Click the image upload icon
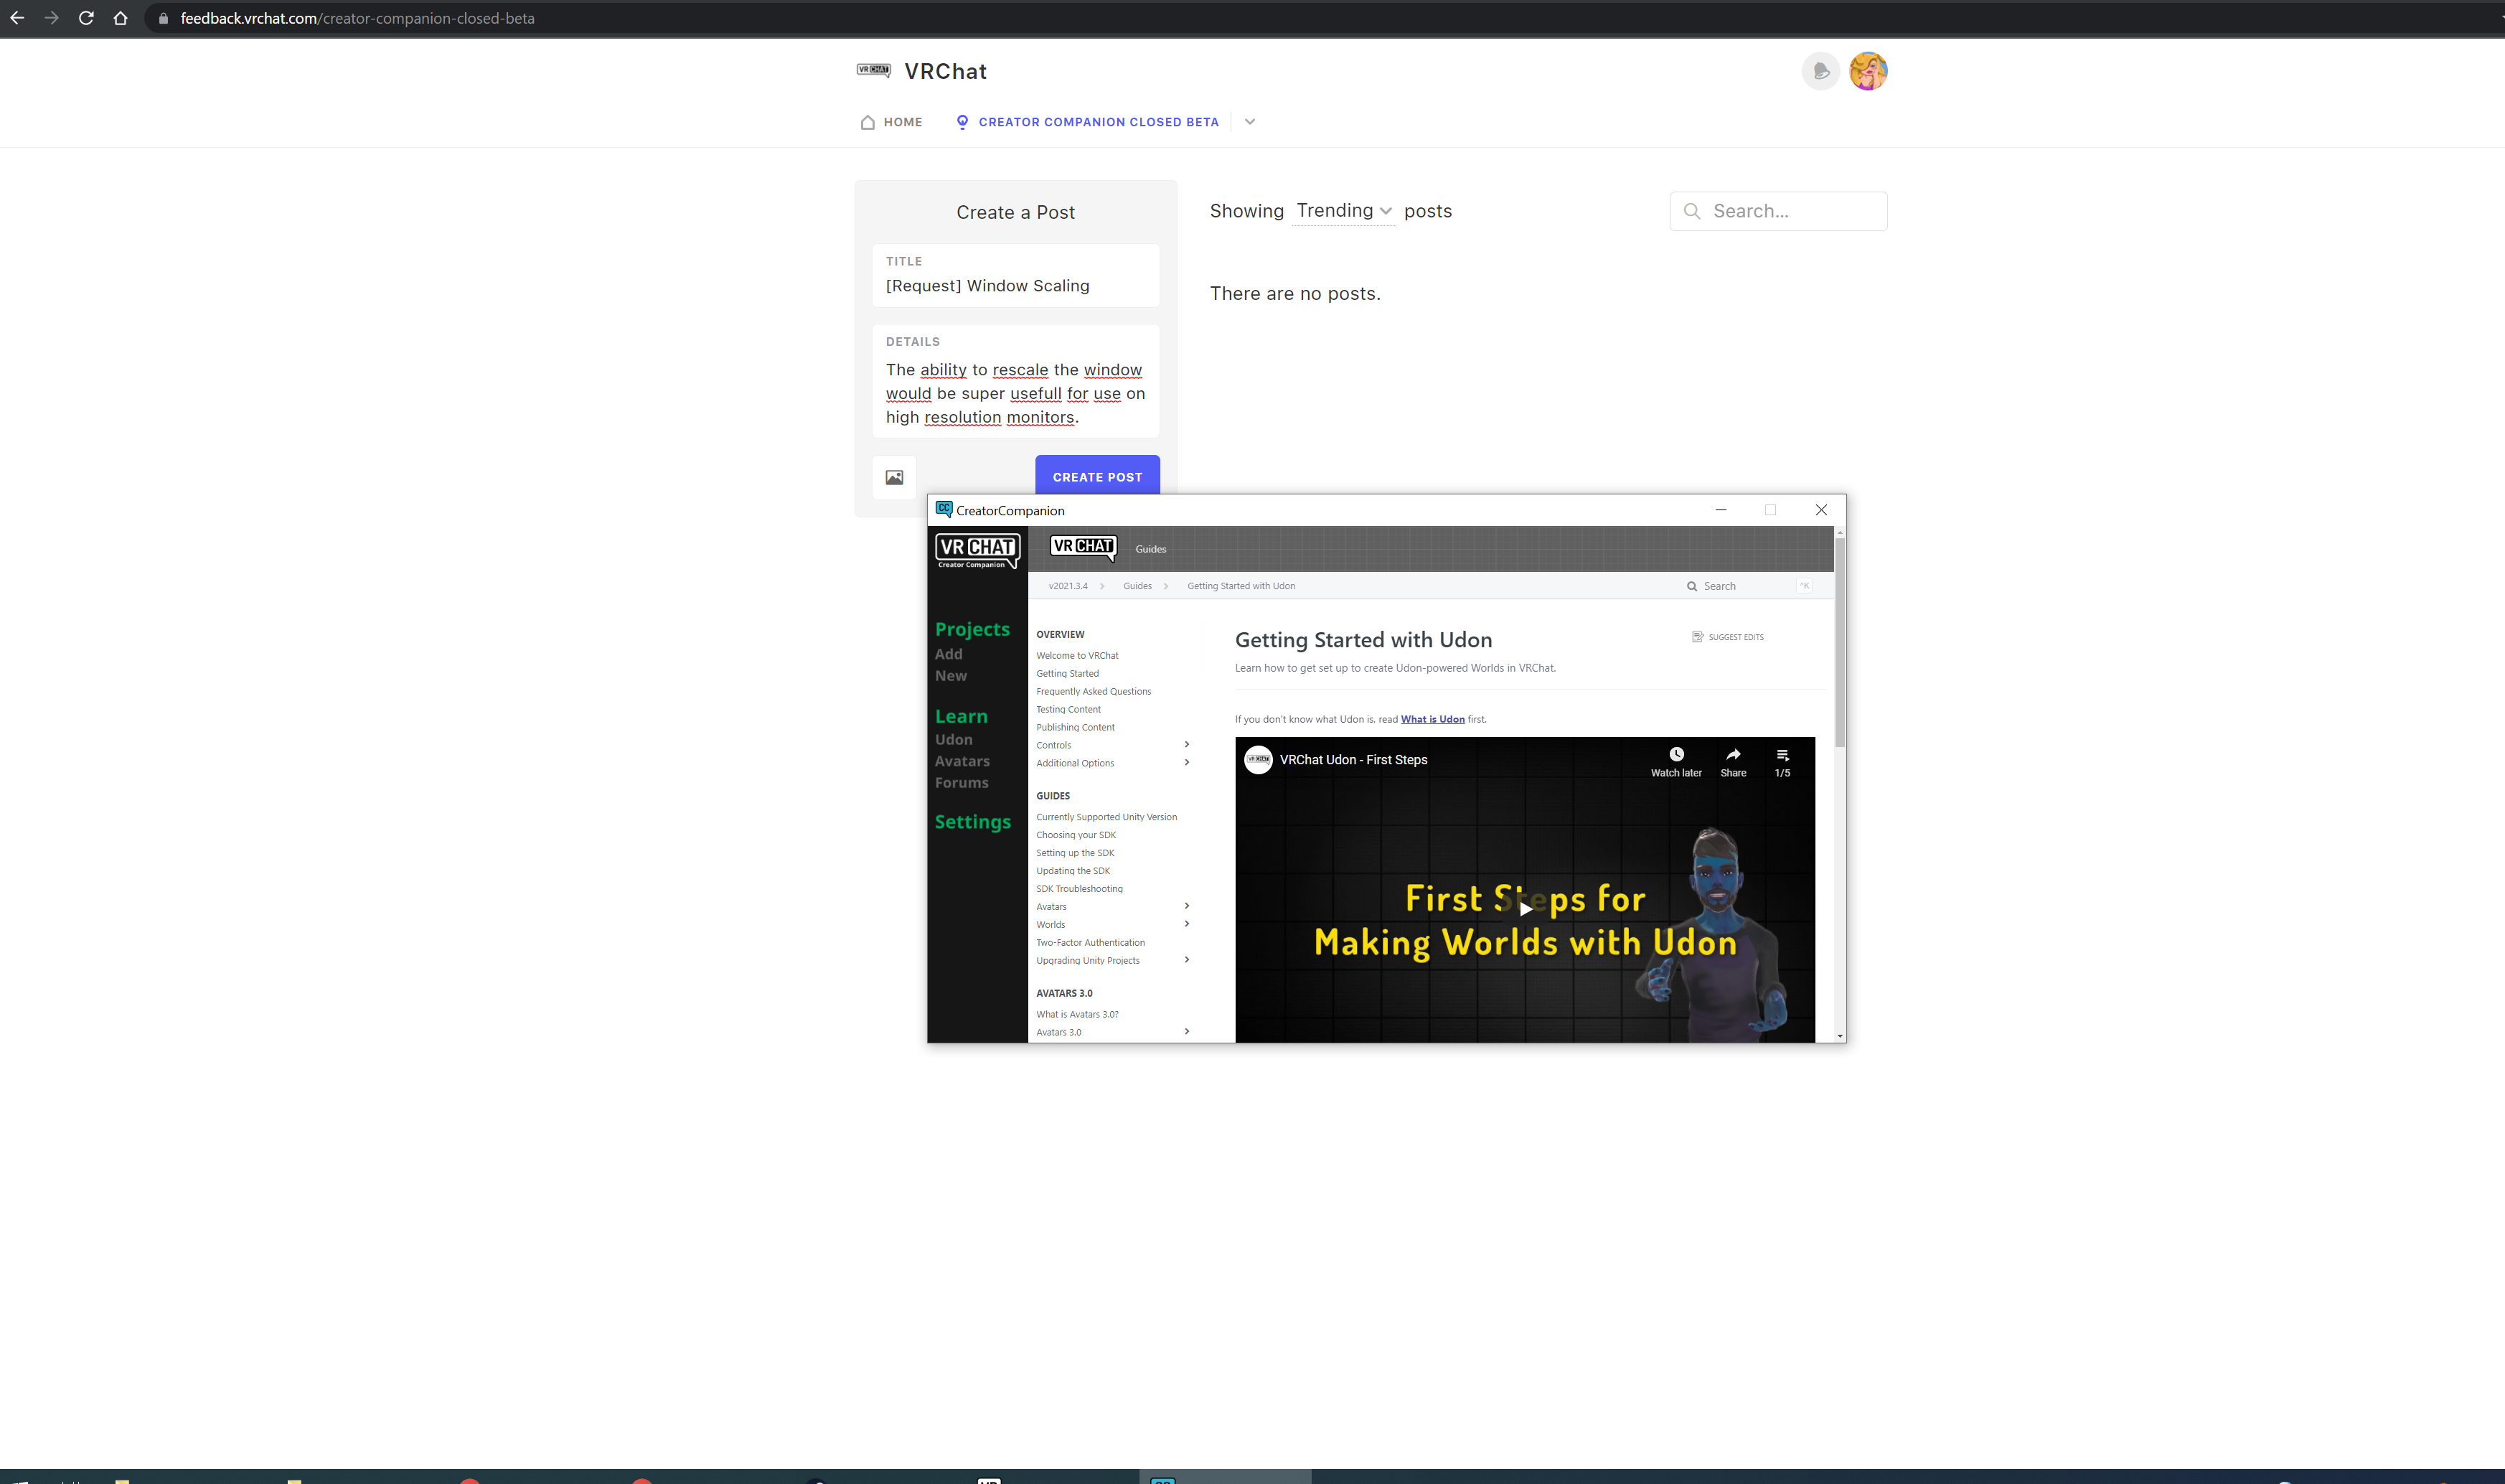The height and width of the screenshot is (1484, 2505). (x=894, y=477)
